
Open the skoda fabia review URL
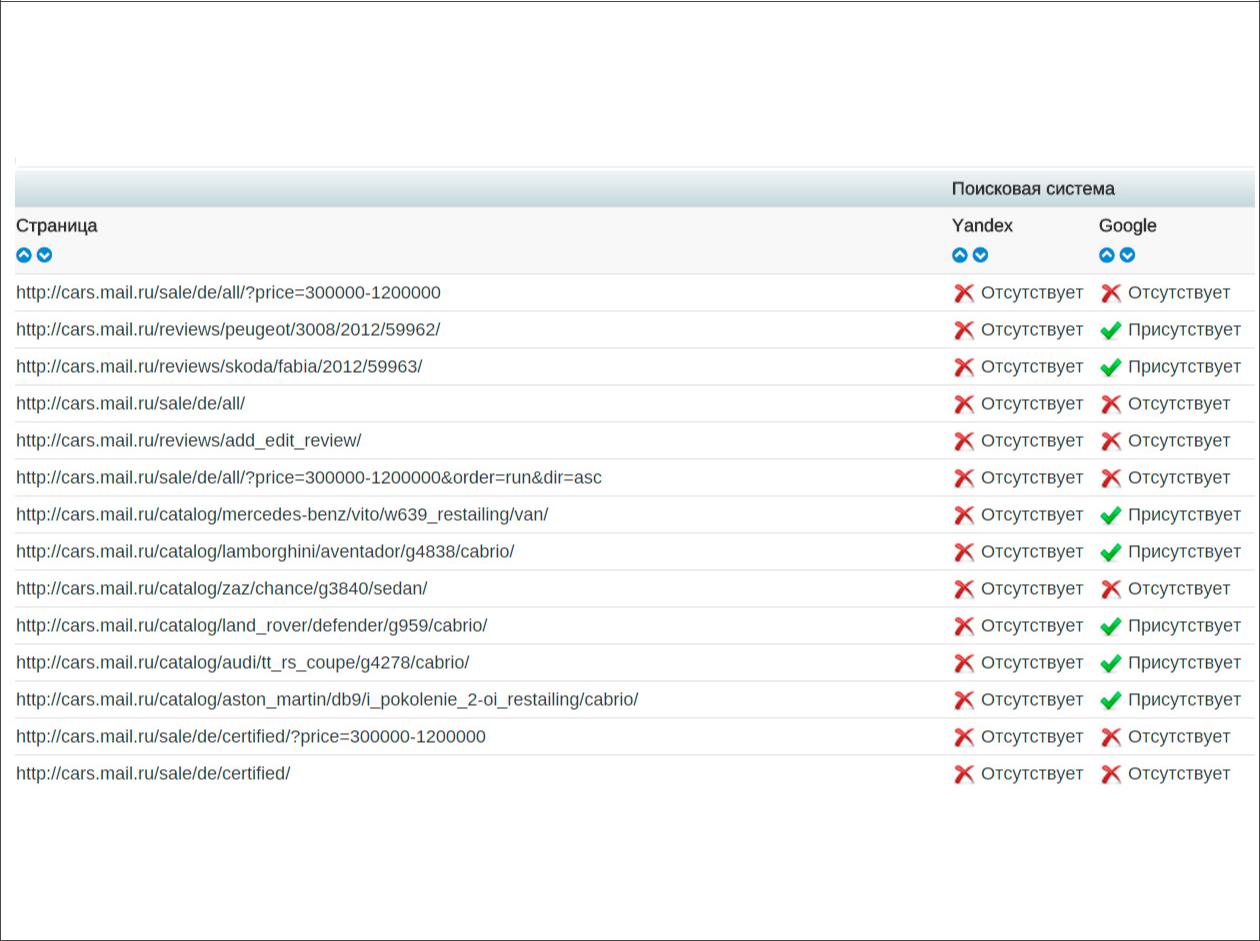pyautogui.click(x=219, y=367)
